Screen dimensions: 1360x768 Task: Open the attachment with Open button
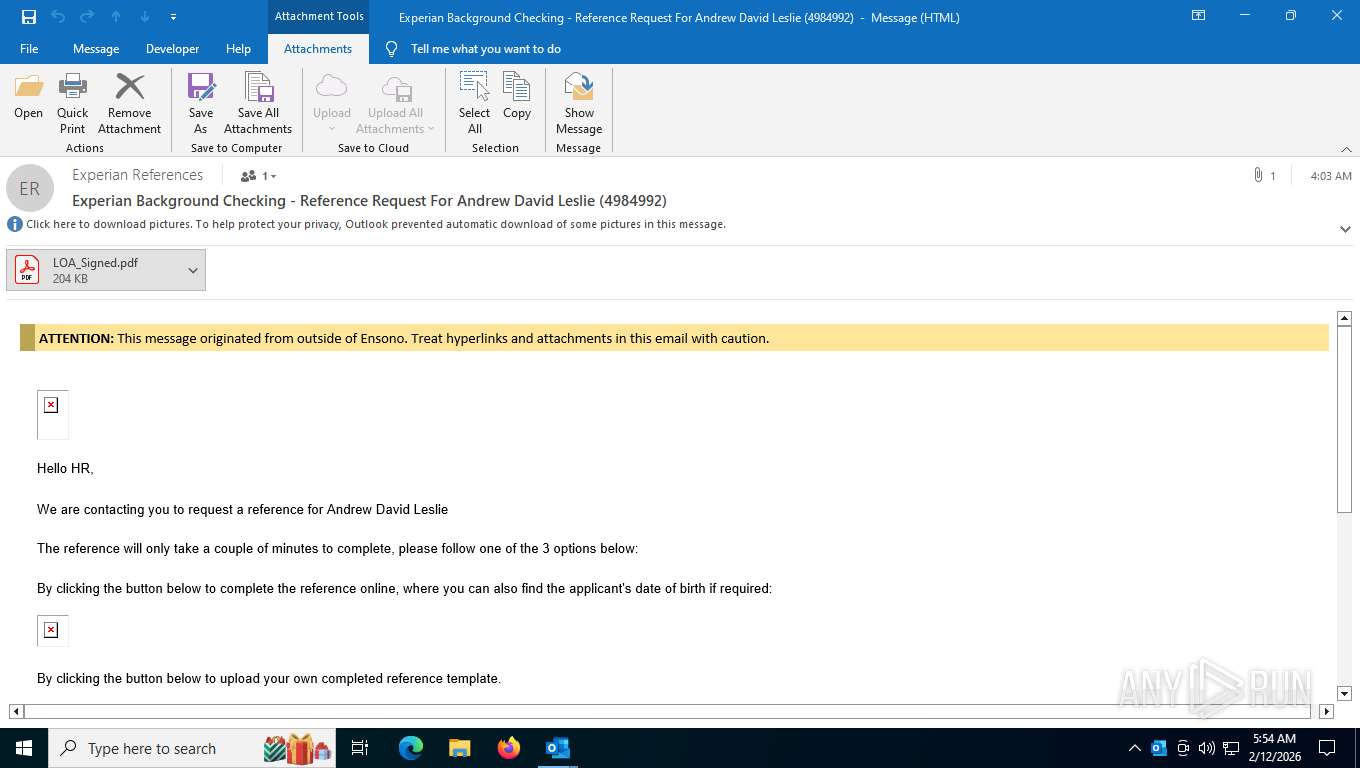28,97
